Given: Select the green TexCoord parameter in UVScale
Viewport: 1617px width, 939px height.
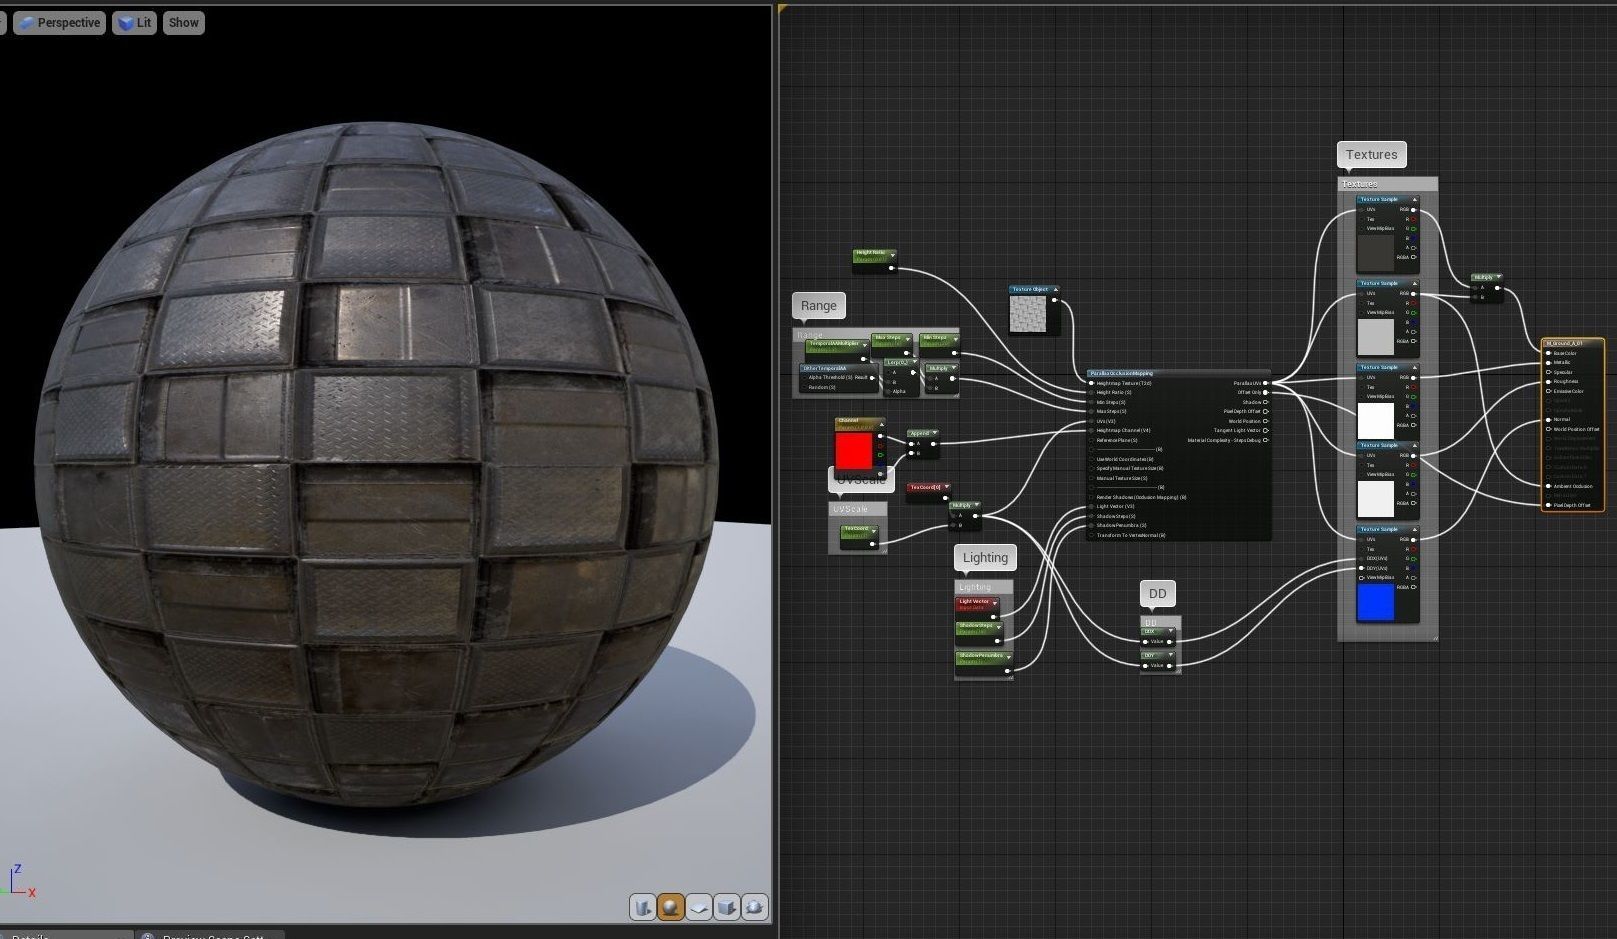Looking at the screenshot, I should (x=859, y=537).
